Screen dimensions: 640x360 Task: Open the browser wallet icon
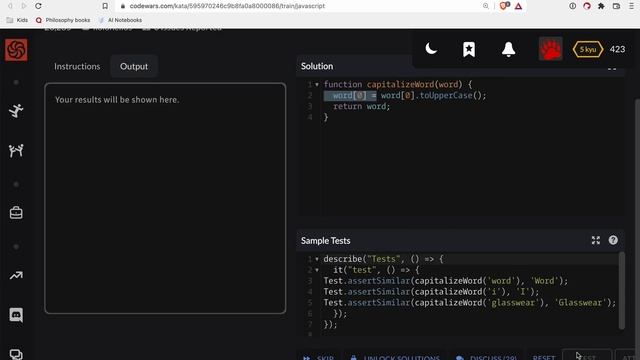[616, 6]
